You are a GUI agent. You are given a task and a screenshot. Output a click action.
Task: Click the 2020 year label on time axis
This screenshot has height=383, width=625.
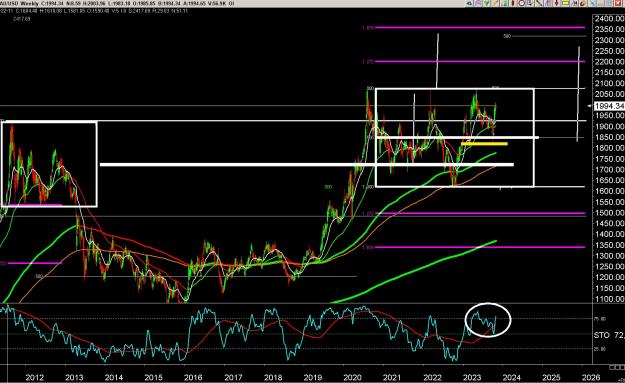point(352,377)
